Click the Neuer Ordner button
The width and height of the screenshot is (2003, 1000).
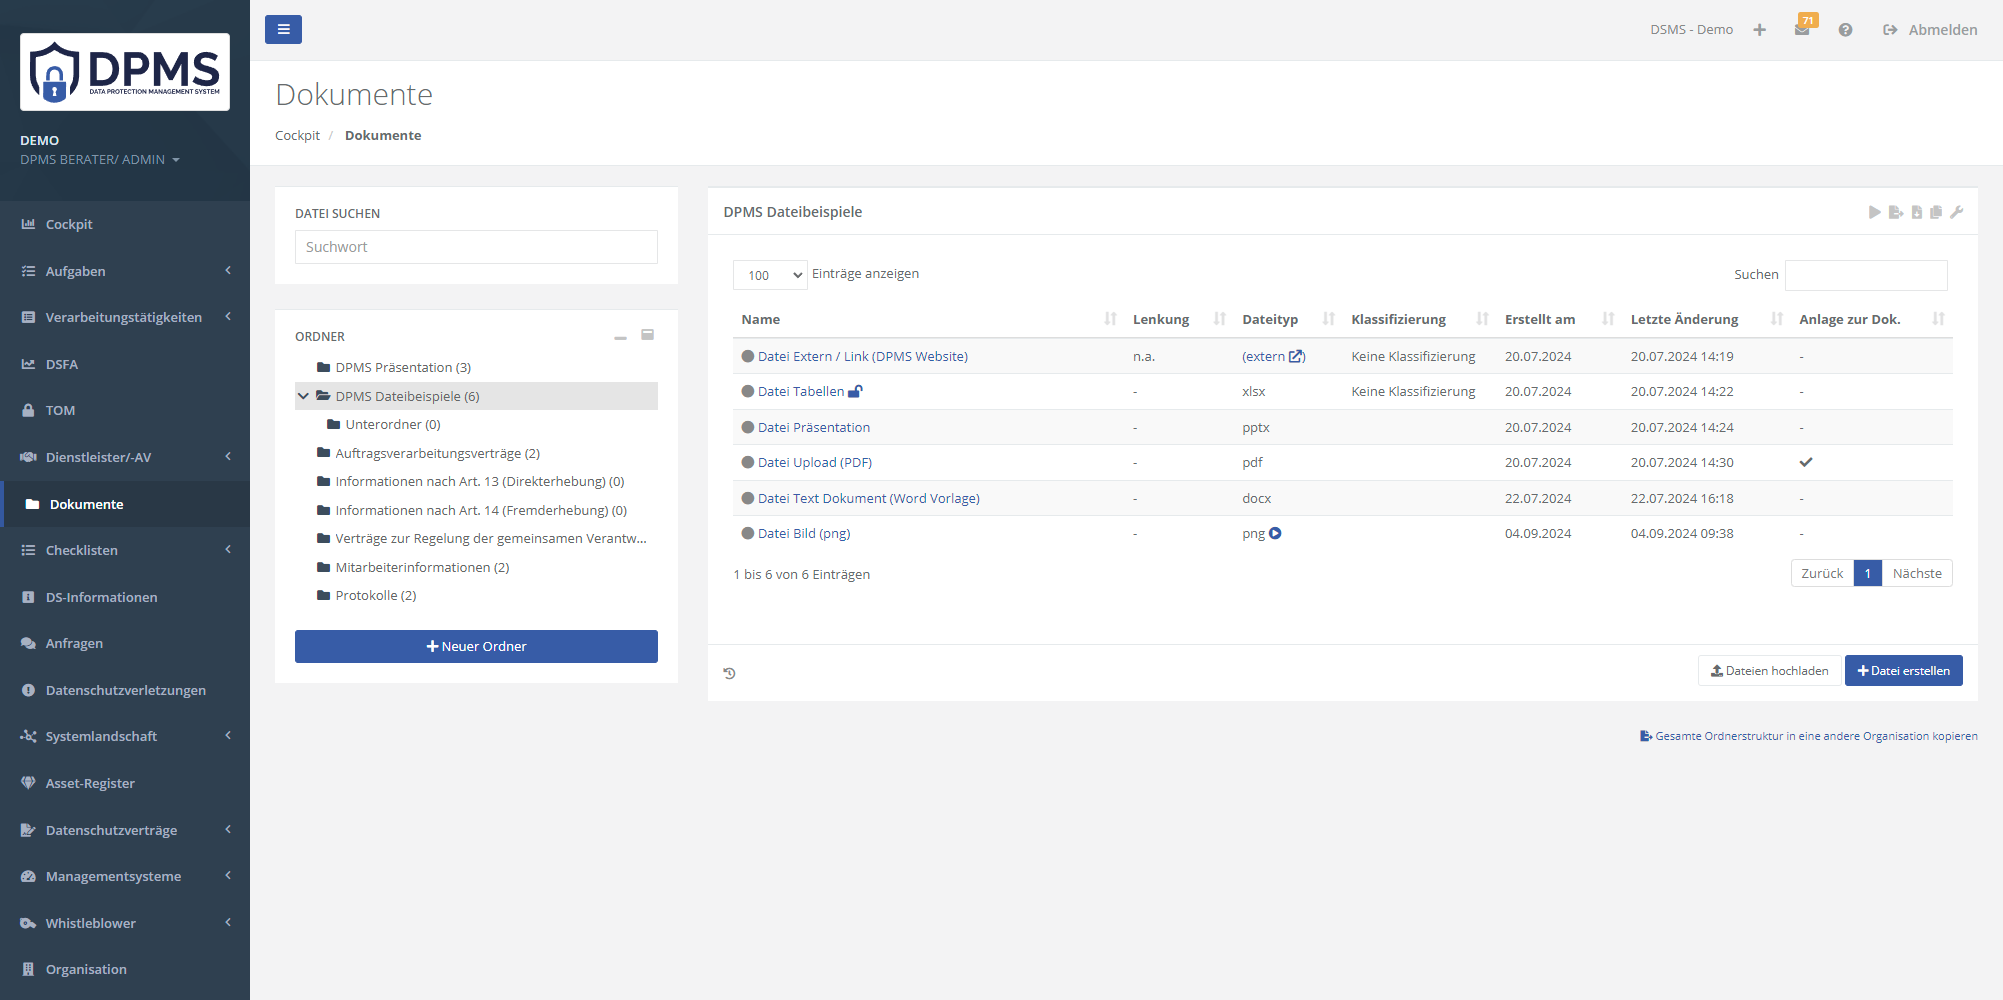coord(476,646)
